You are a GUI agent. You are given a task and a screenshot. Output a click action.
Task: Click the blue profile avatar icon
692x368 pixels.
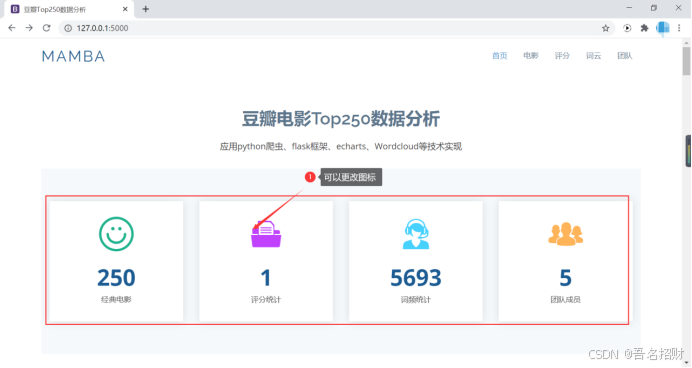pos(662,28)
